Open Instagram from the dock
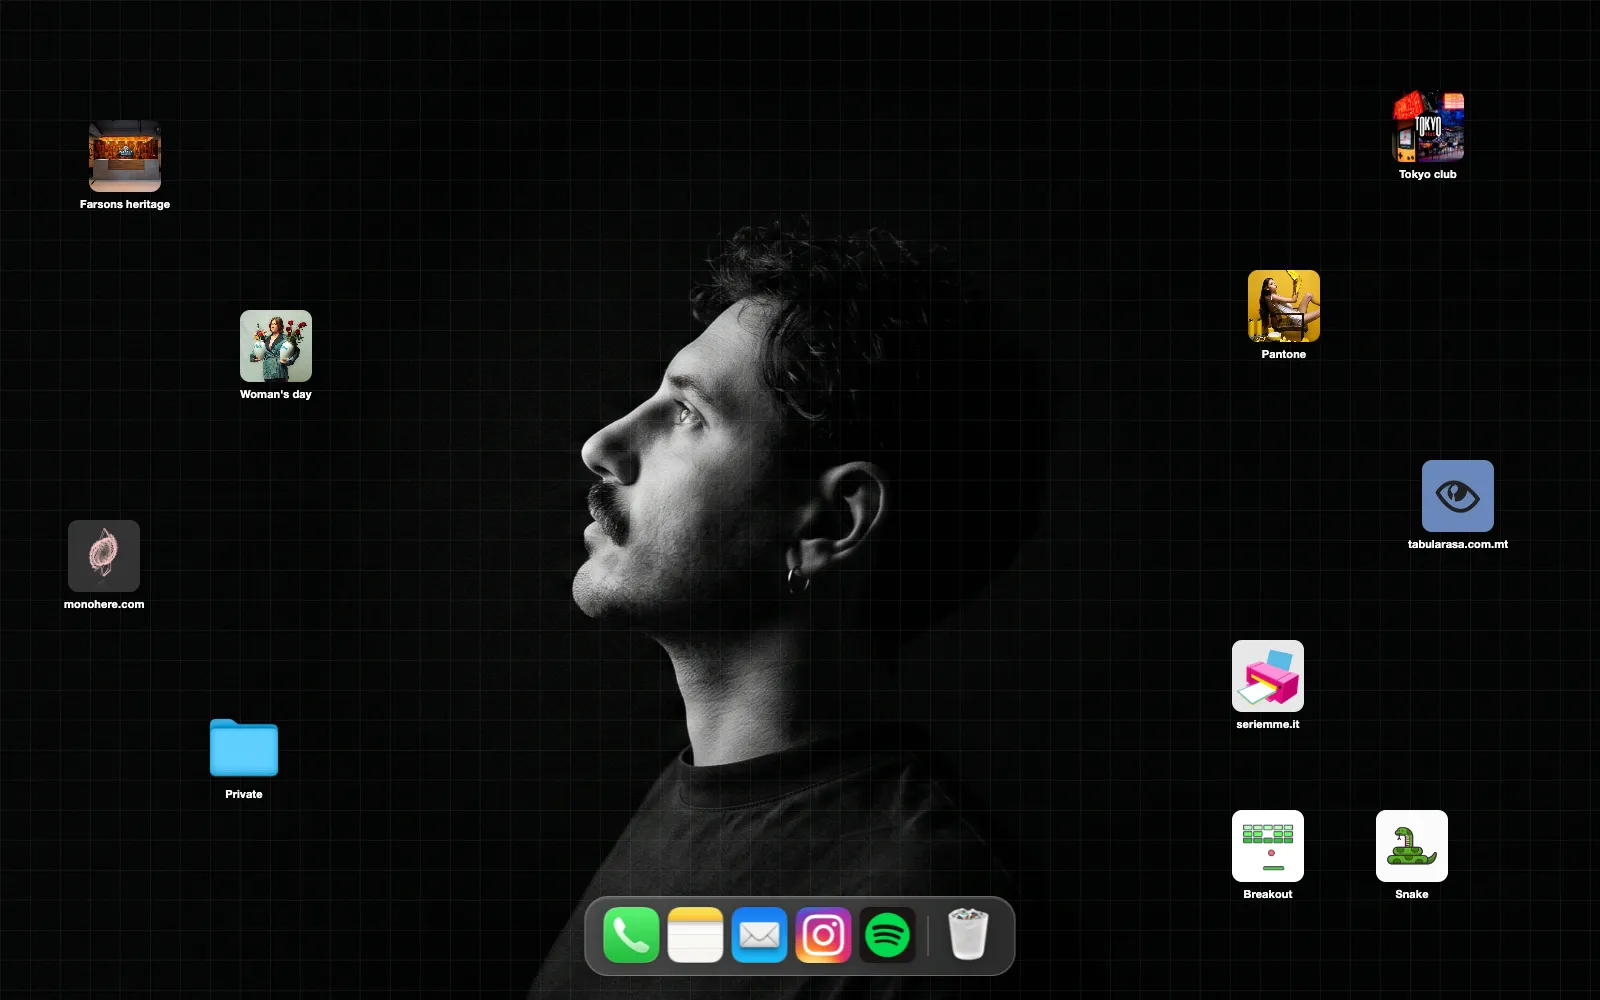 point(823,935)
